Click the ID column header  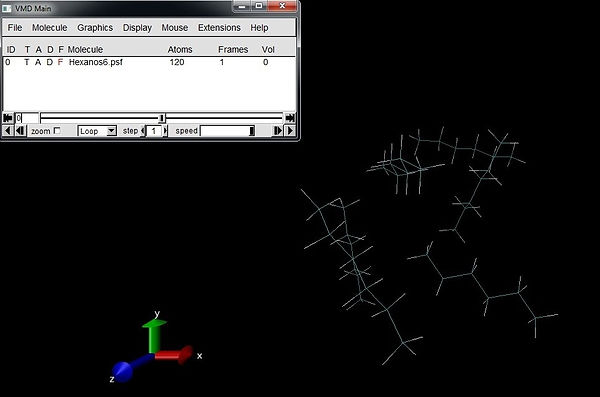[x=11, y=49]
